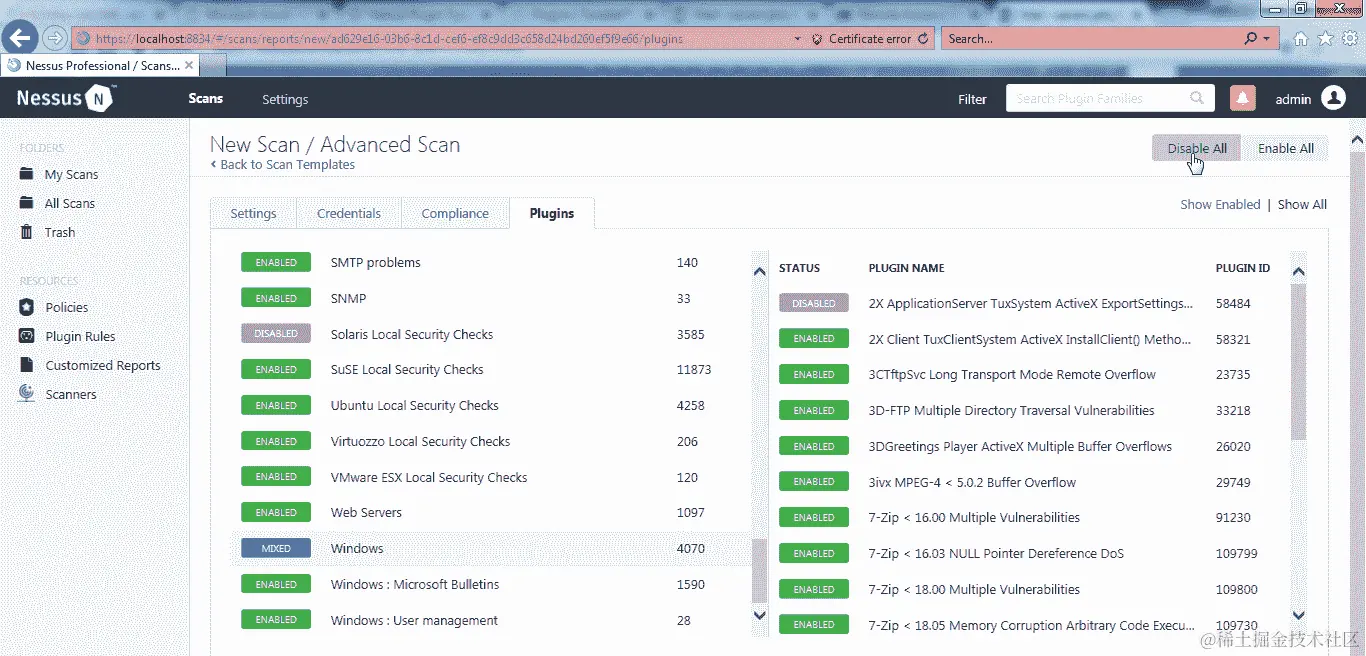The width and height of the screenshot is (1366, 656).
Task: Disable the 7-Zip < 16.00 Multiple Vulnerabilities plugin
Action: coord(814,517)
